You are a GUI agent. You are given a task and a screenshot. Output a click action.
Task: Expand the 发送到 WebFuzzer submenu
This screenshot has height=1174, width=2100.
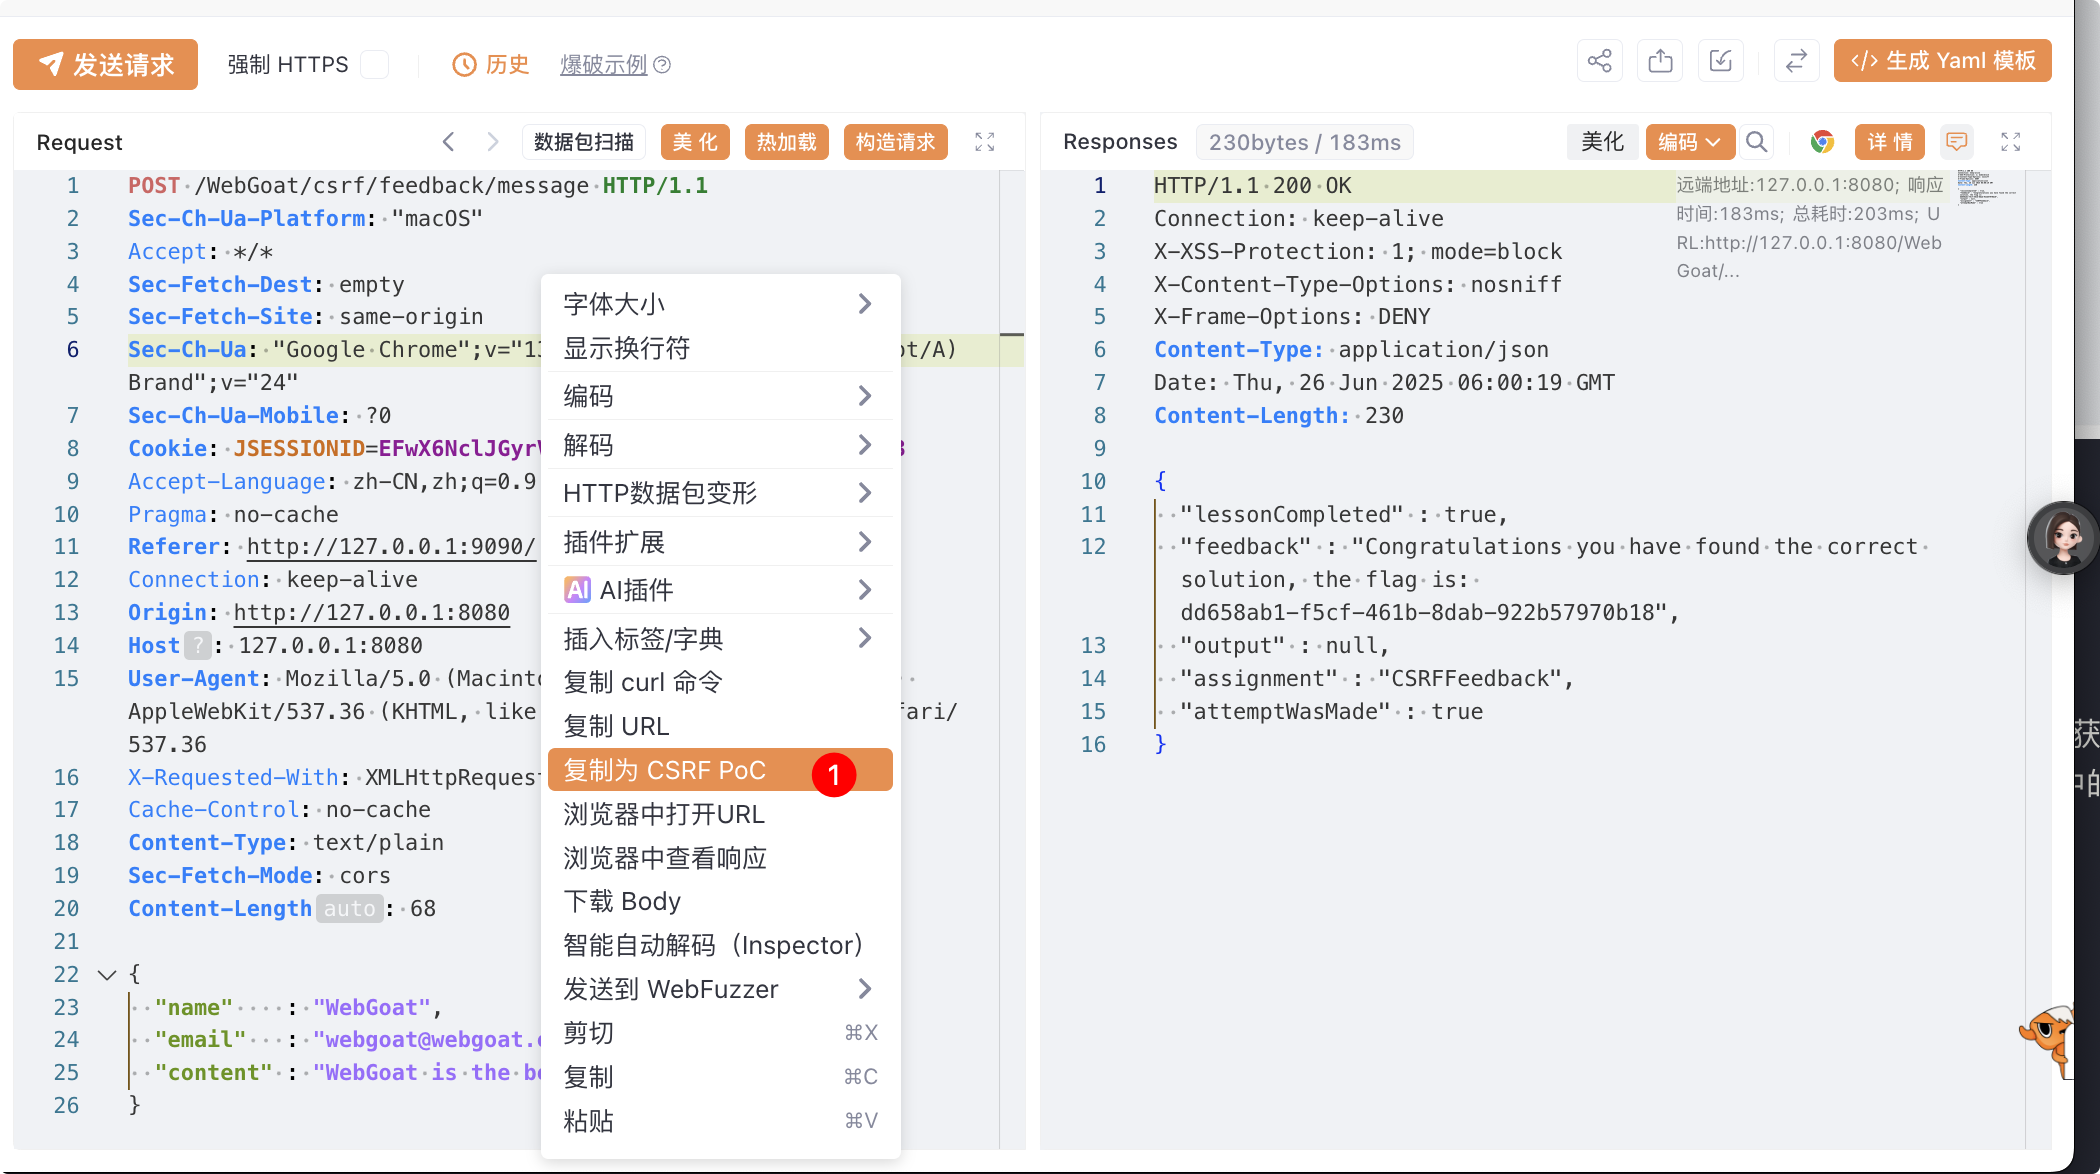720,989
